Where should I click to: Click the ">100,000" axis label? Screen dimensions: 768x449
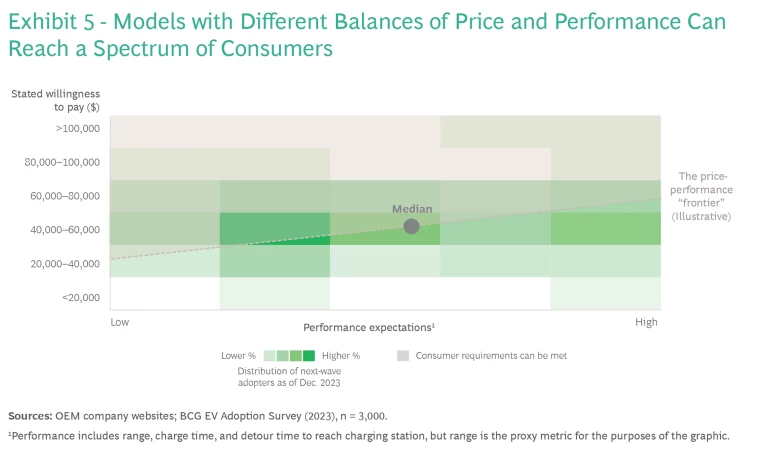pos(78,128)
